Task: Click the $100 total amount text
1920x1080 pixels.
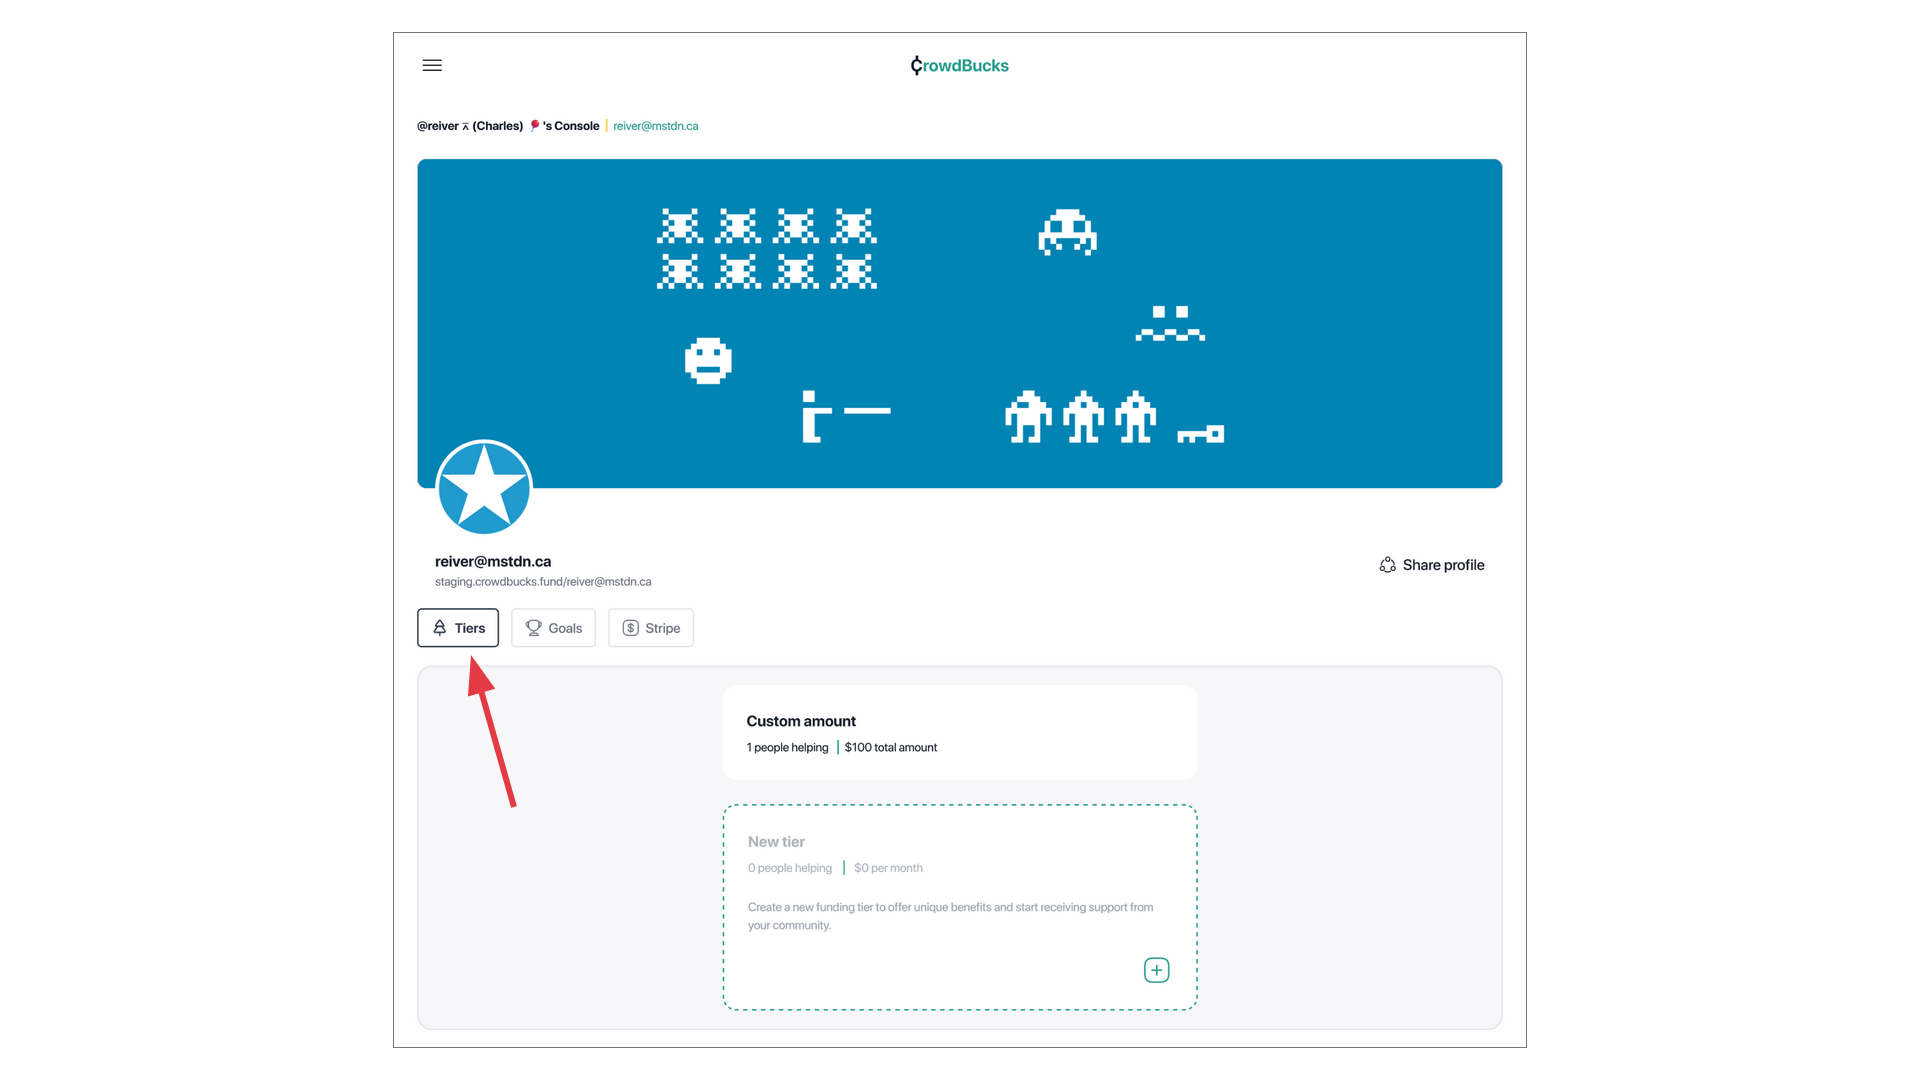Action: click(890, 748)
